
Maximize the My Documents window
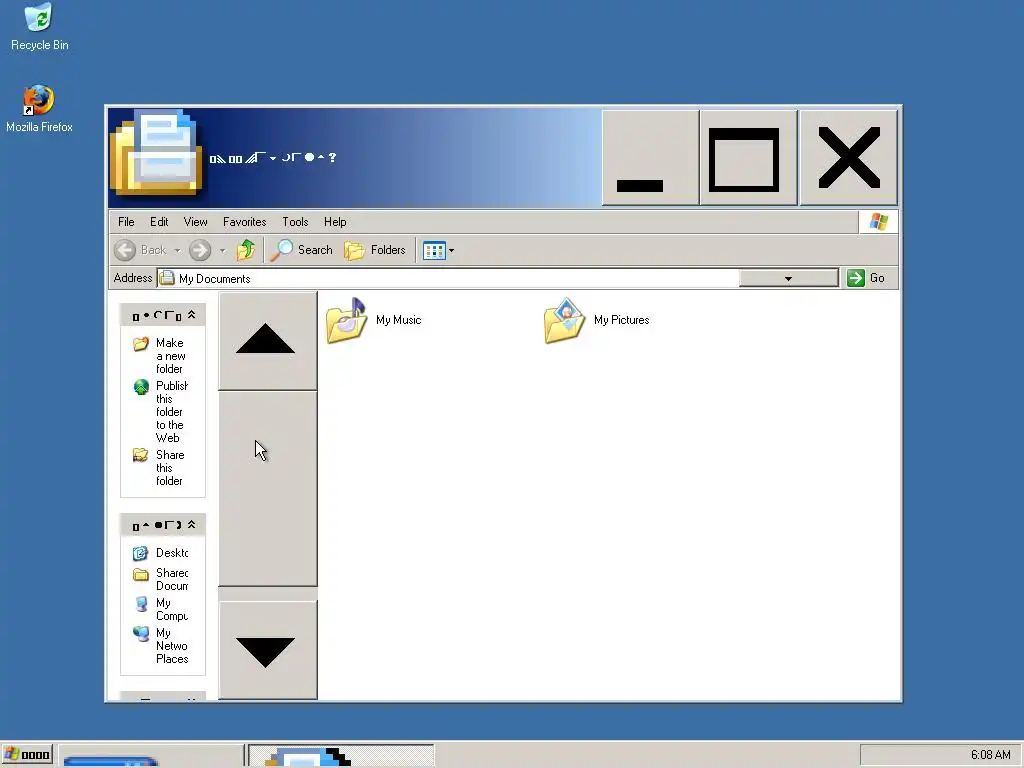[749, 157]
